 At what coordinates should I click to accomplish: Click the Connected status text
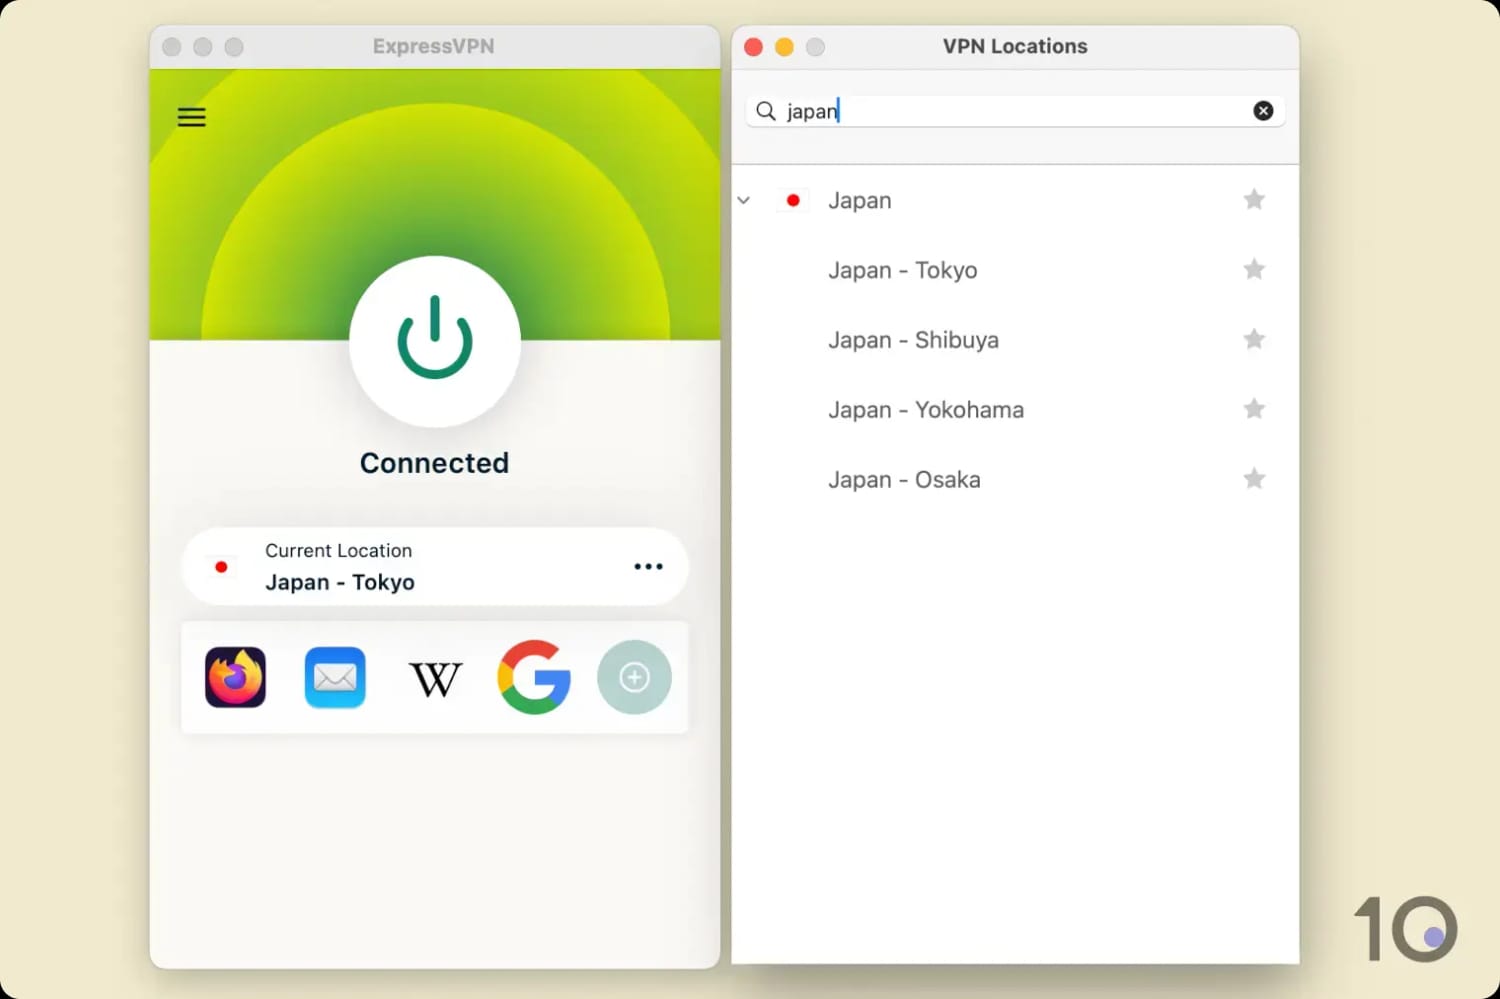click(434, 463)
